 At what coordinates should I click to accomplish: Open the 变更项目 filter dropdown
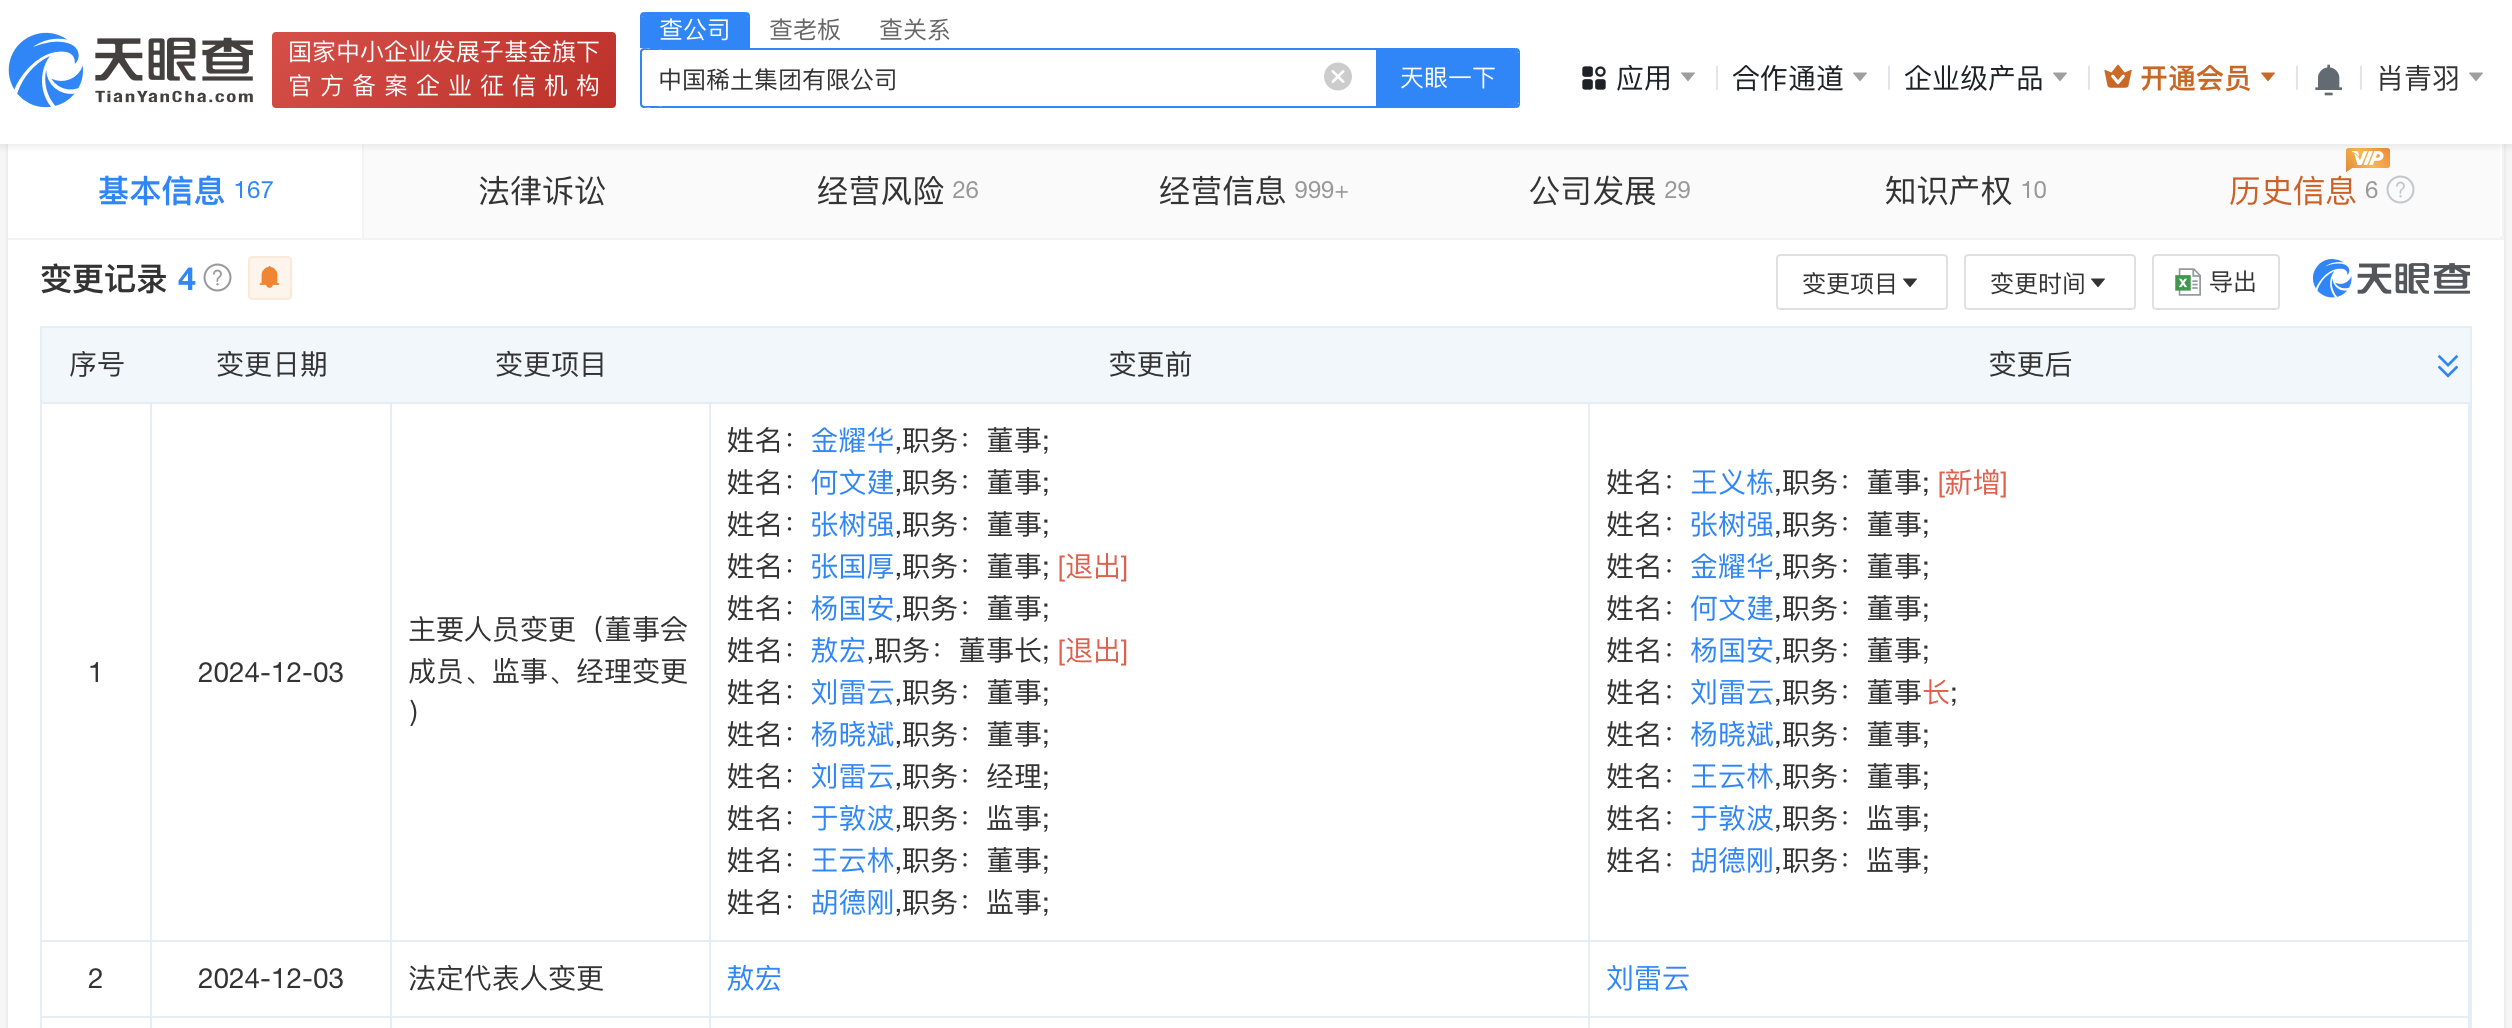pyautogui.click(x=1860, y=283)
